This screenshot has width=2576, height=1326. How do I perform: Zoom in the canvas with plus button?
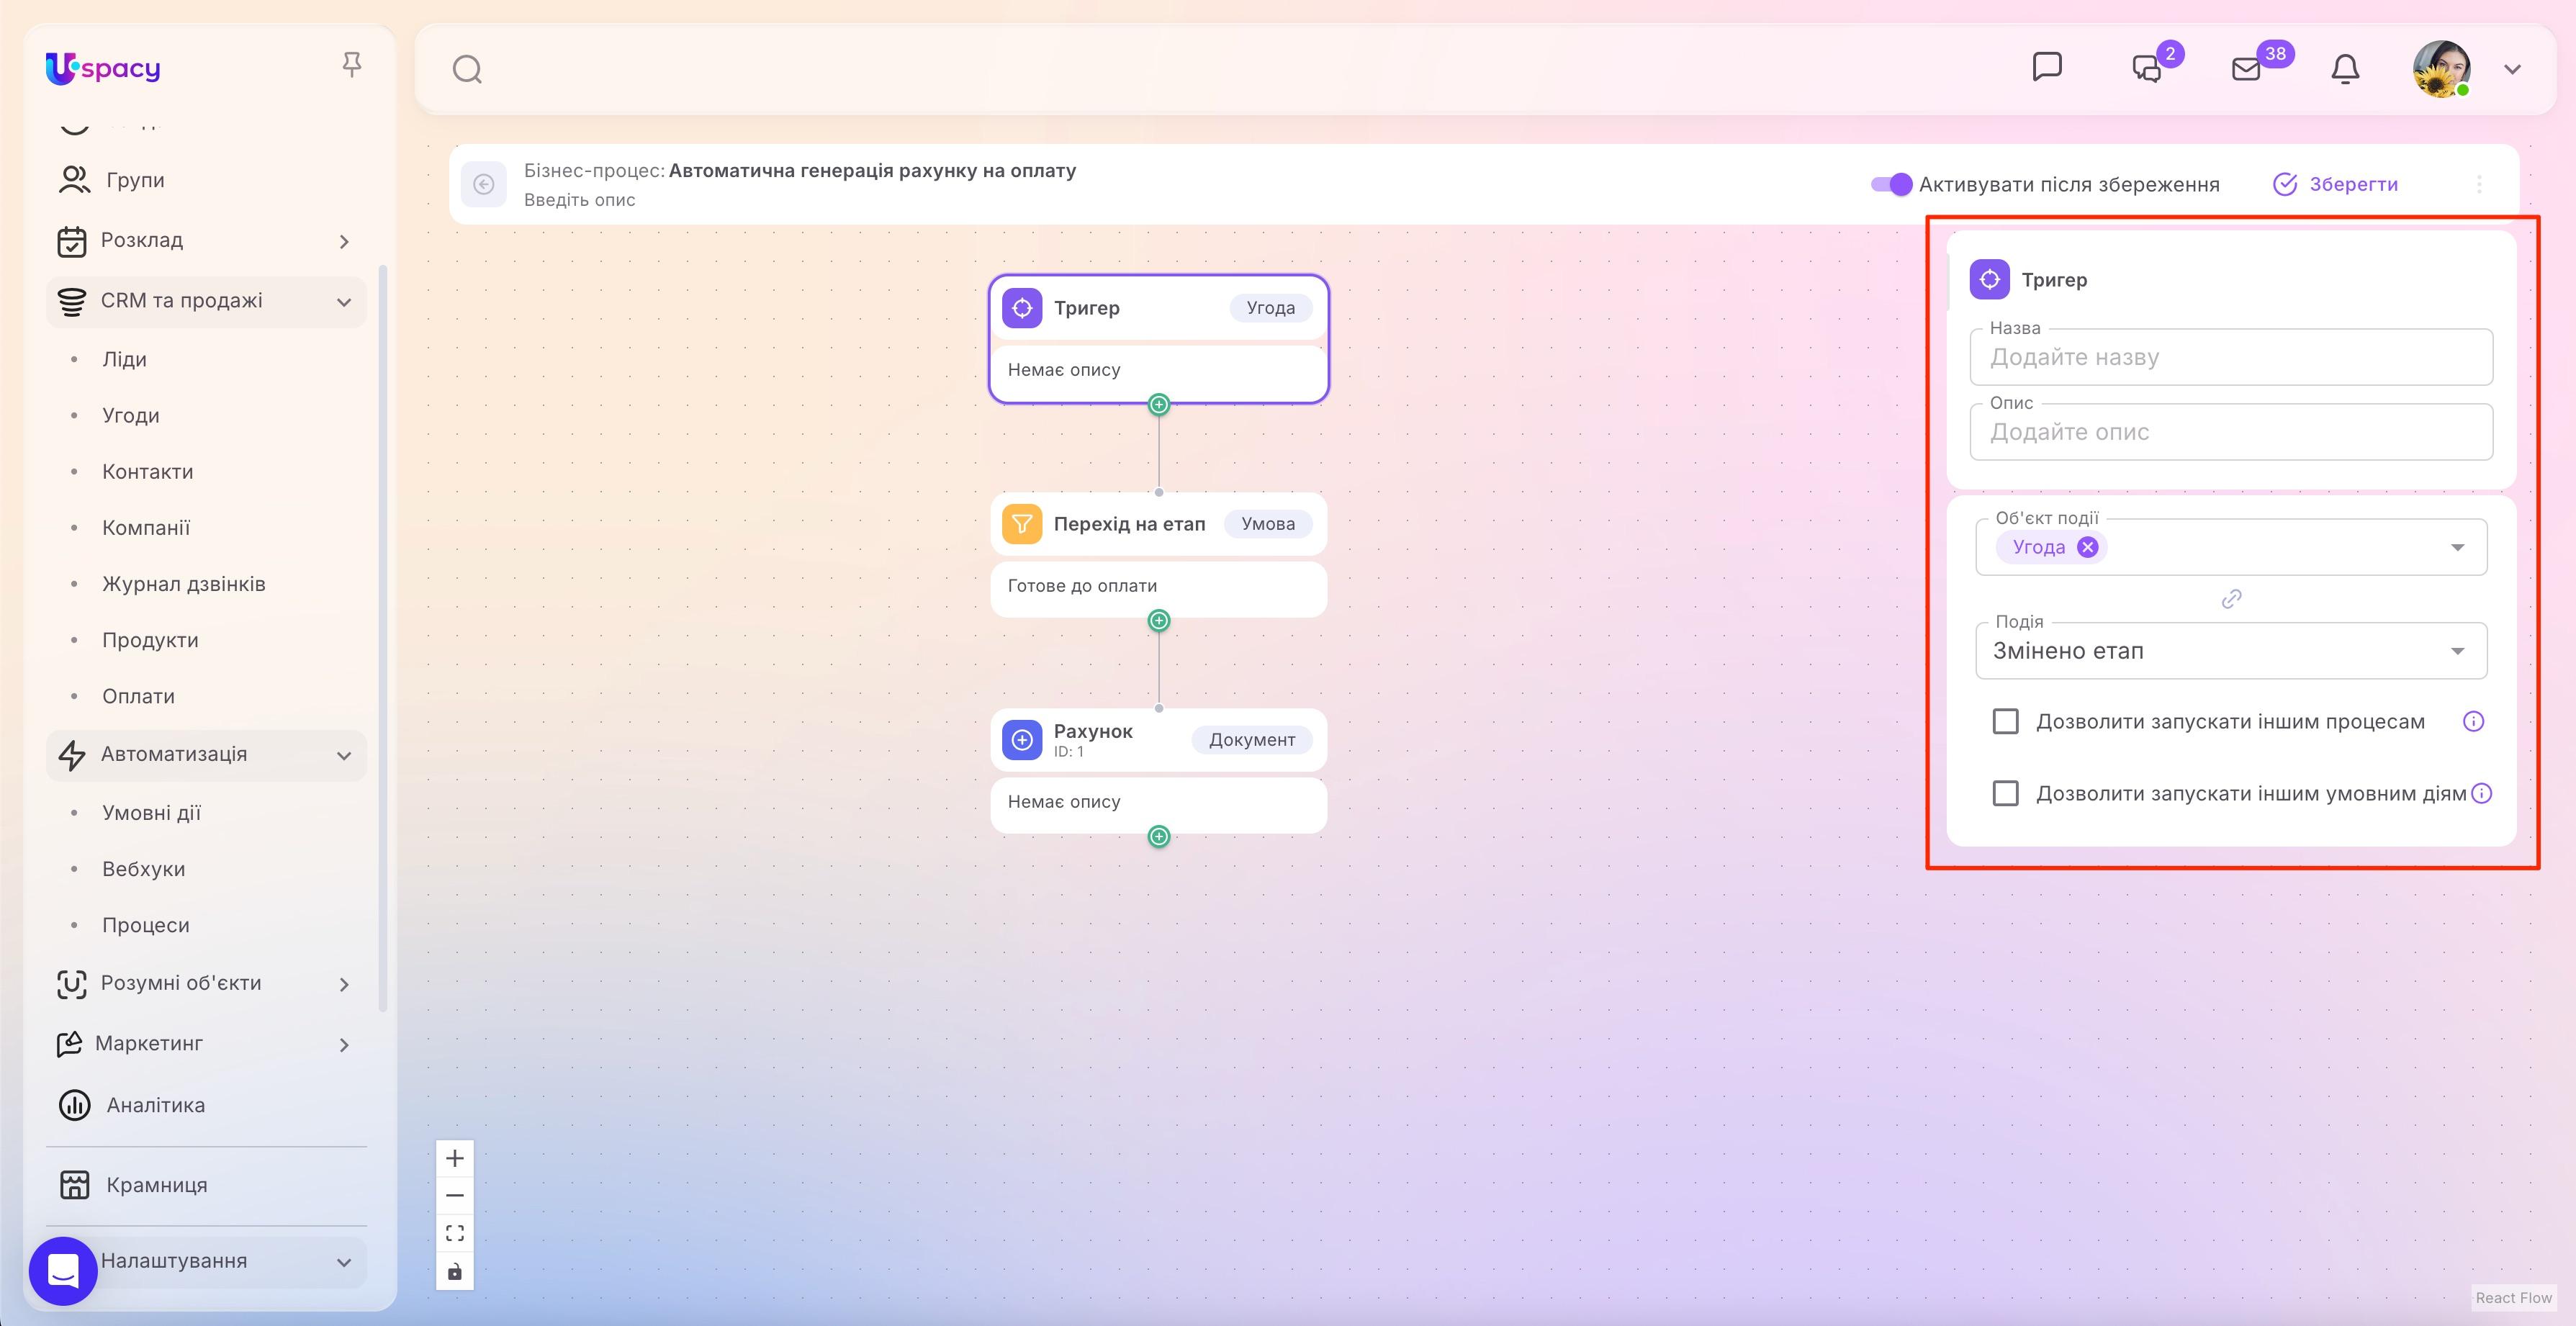pos(455,1158)
